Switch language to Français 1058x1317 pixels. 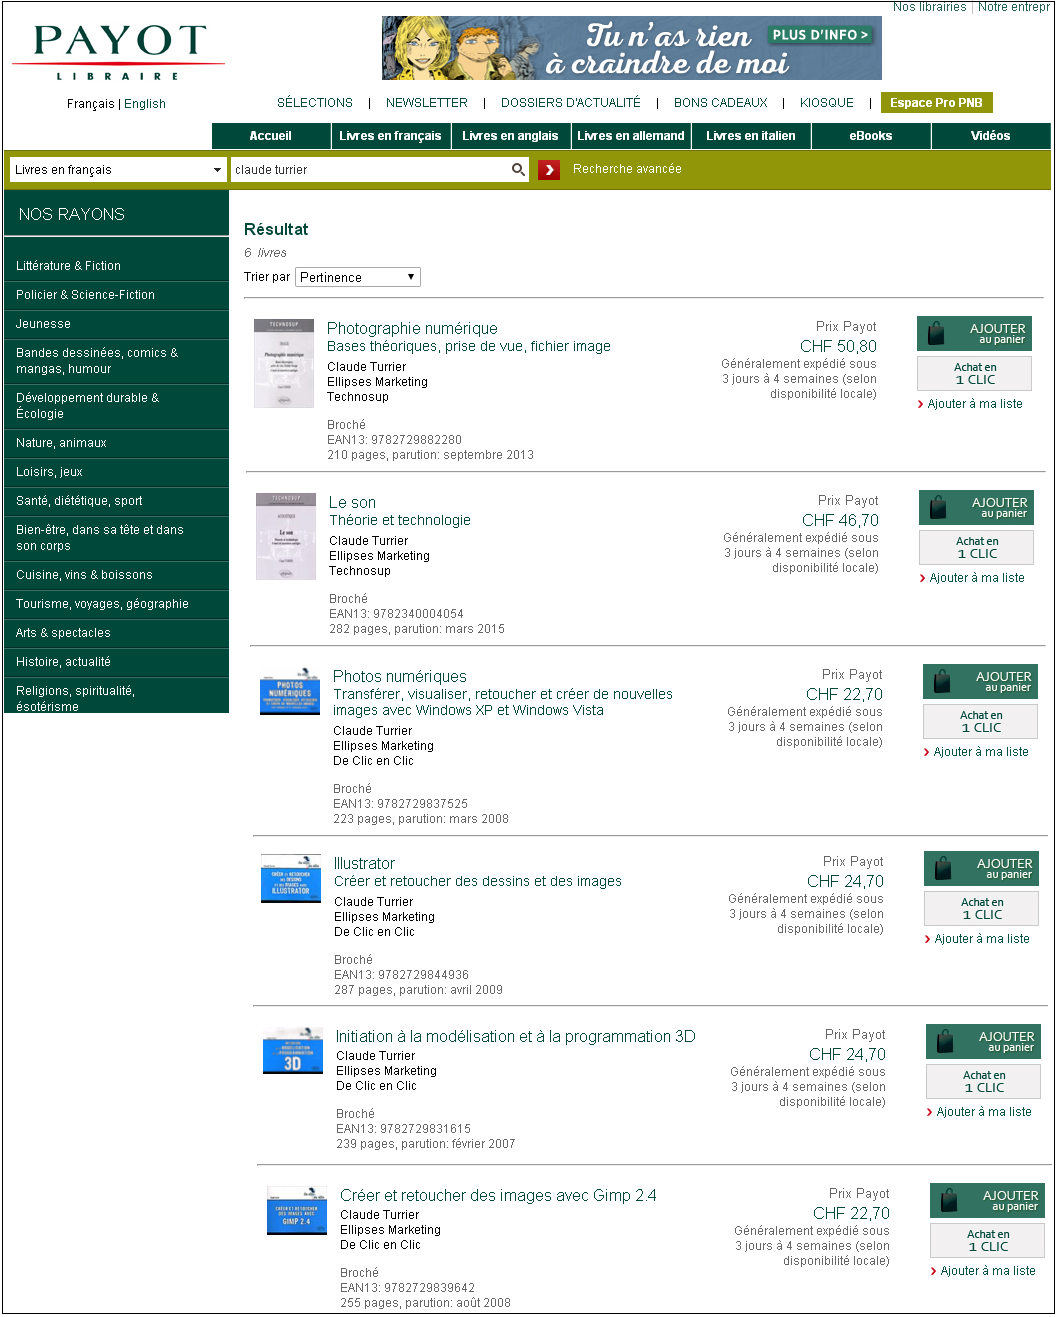tap(91, 104)
